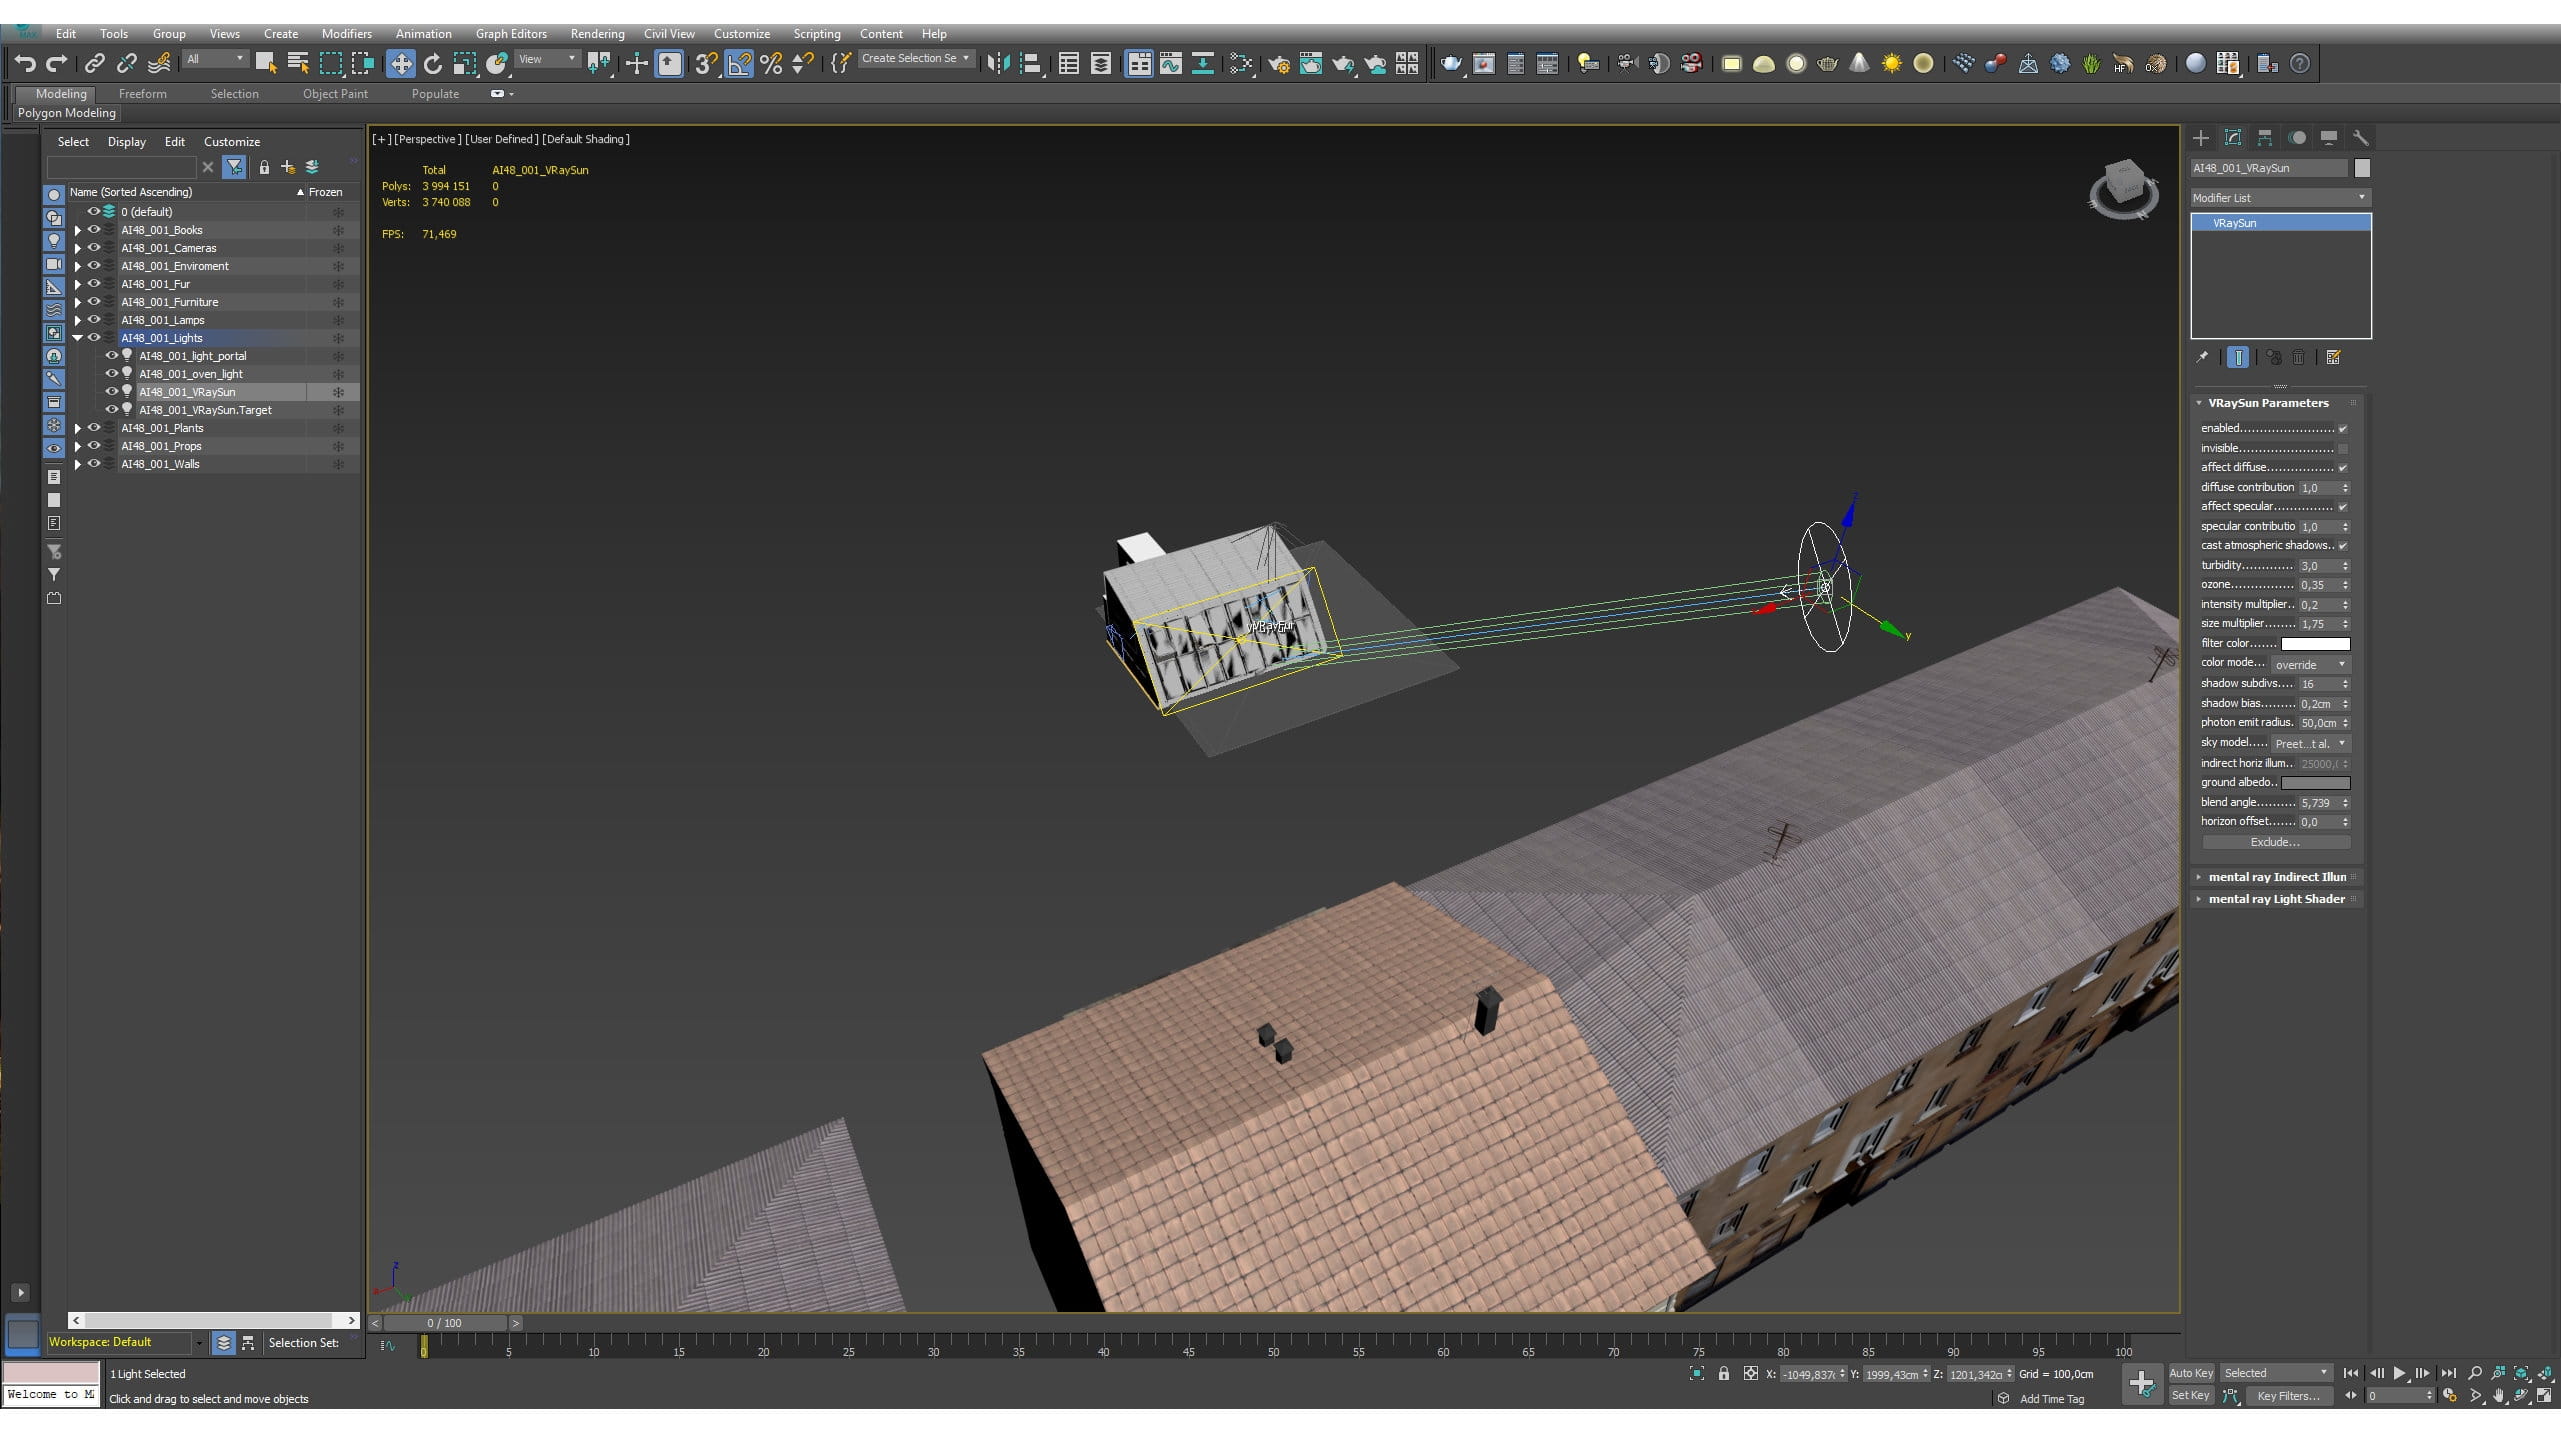This screenshot has height=1439, width=2561.
Task: Open the Hierarchy panel tab icon
Action: pos(2265,138)
